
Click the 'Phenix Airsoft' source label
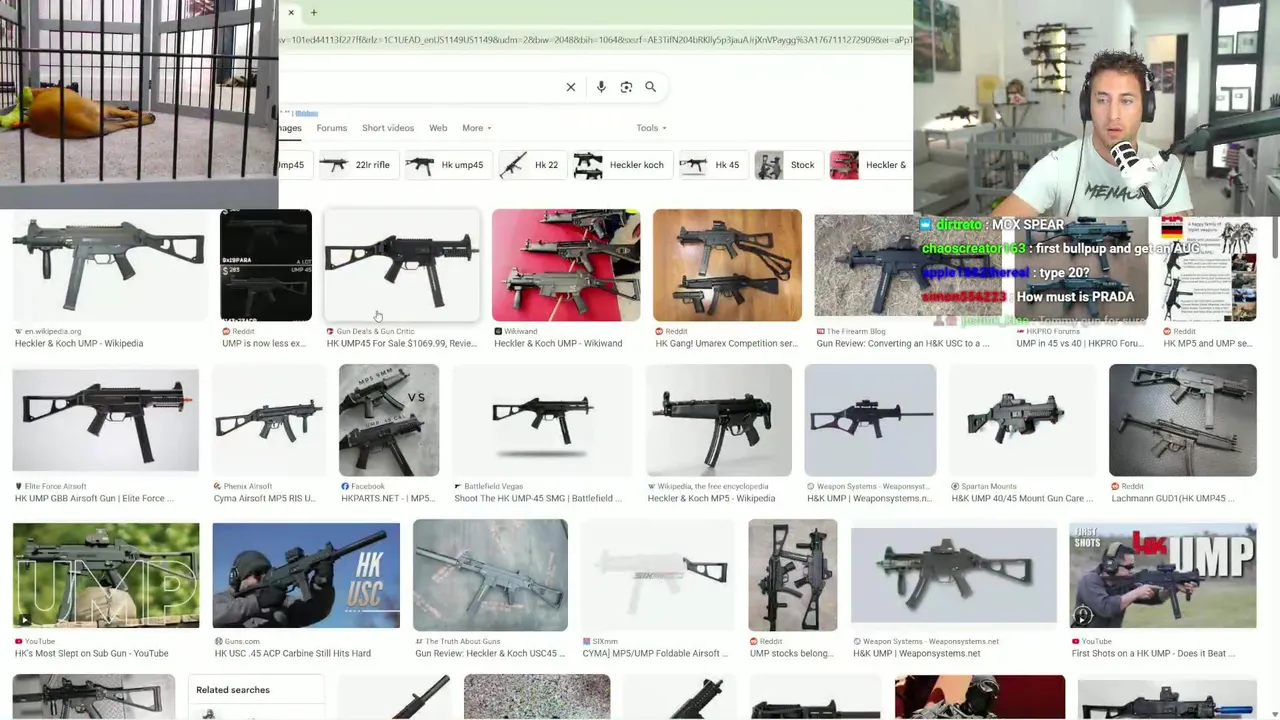point(248,487)
